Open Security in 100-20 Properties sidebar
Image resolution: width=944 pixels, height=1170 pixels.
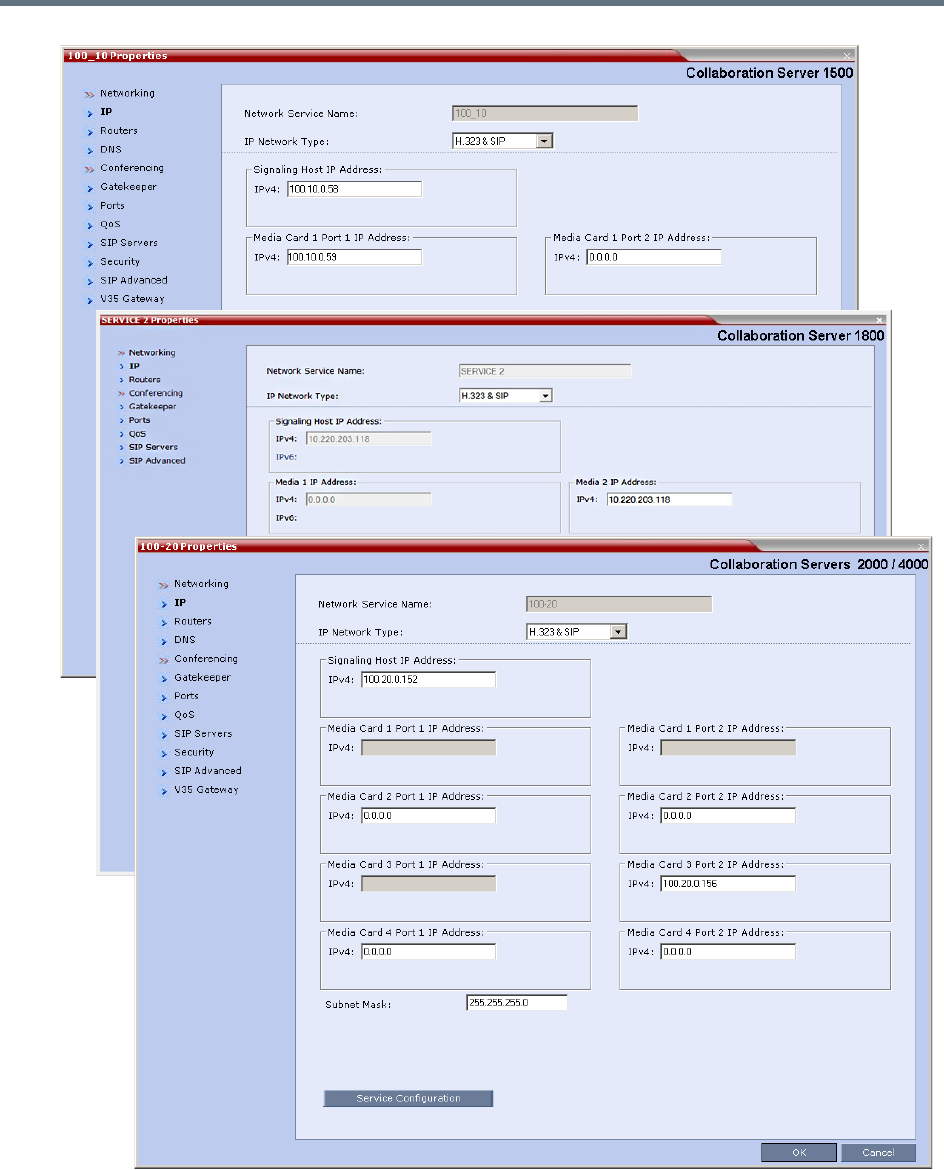(x=194, y=752)
